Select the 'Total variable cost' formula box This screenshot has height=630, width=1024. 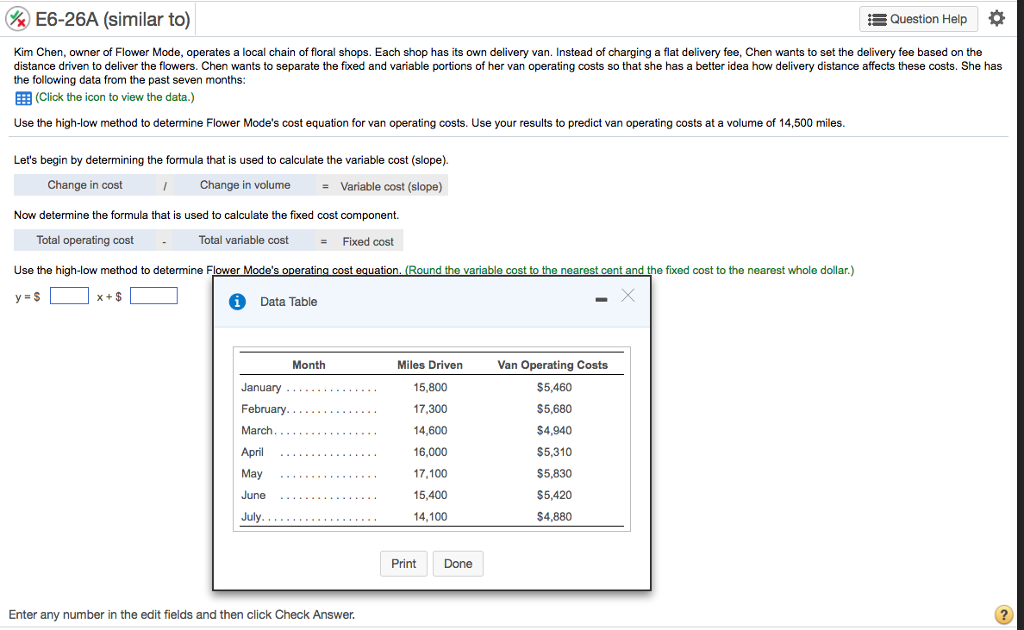[244, 240]
